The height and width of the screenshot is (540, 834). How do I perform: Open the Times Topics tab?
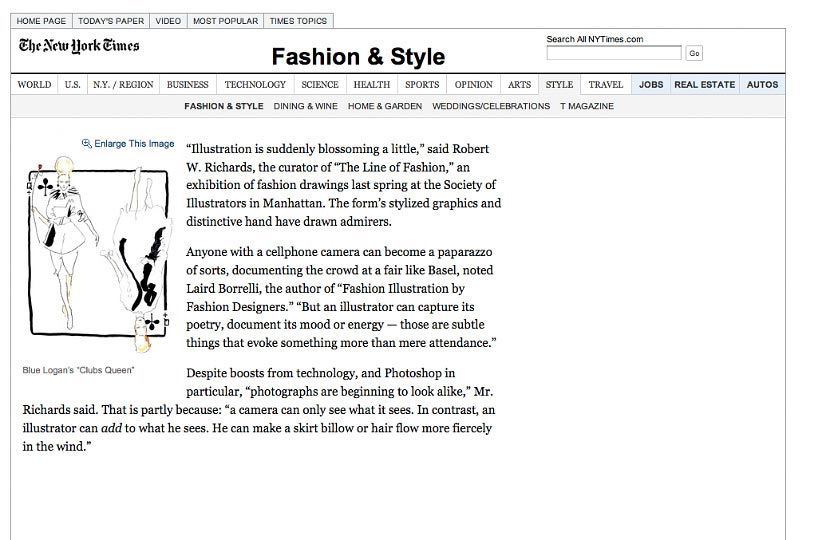click(x=298, y=21)
